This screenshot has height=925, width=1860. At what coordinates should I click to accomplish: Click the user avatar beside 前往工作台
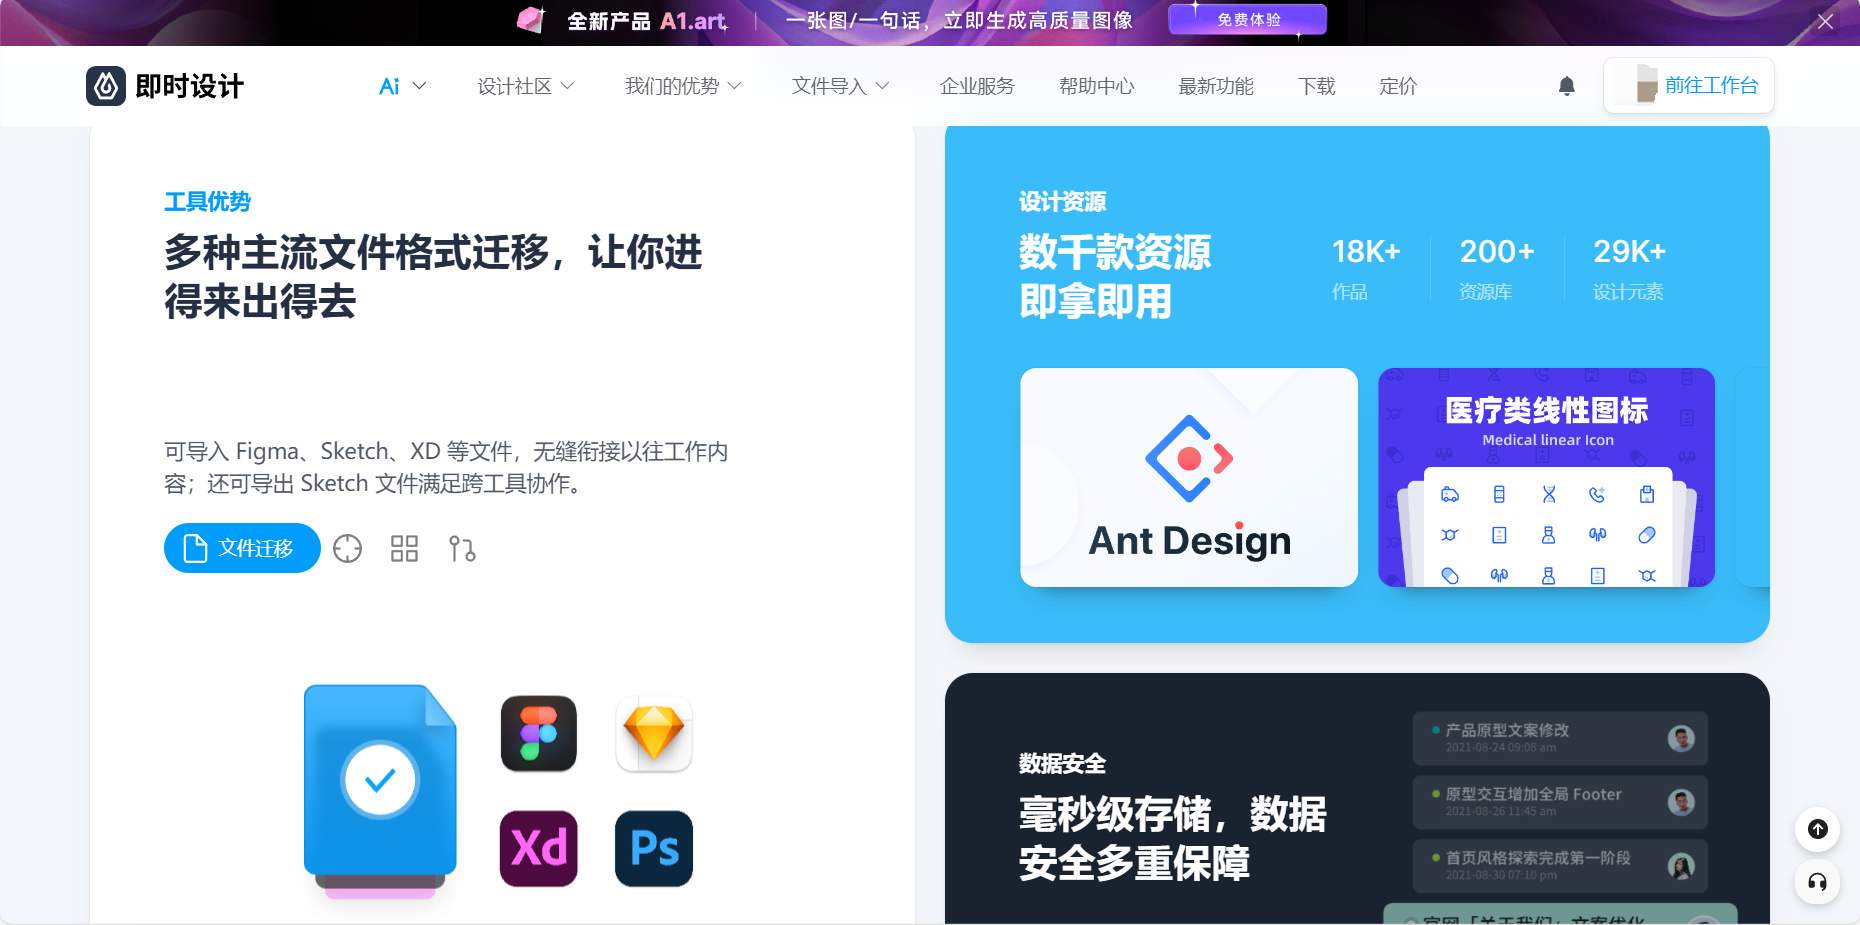[x=1638, y=85]
